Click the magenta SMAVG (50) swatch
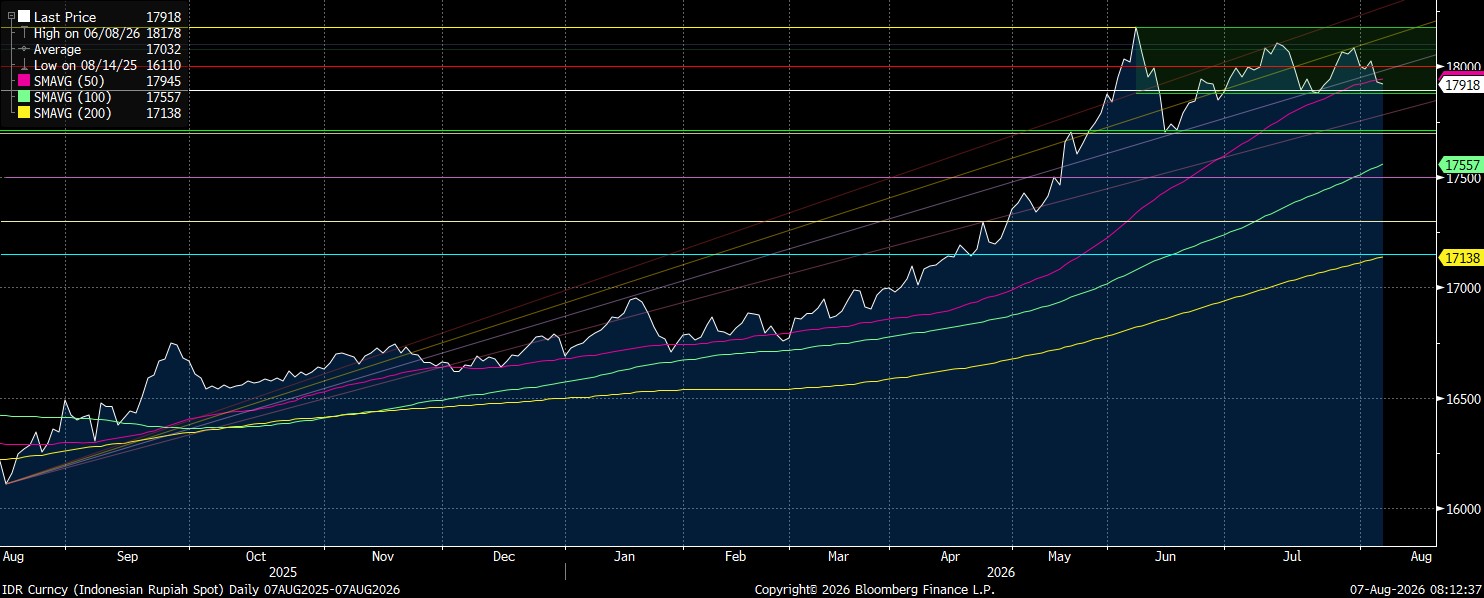Screen dimensions: 1484x598 24,81
